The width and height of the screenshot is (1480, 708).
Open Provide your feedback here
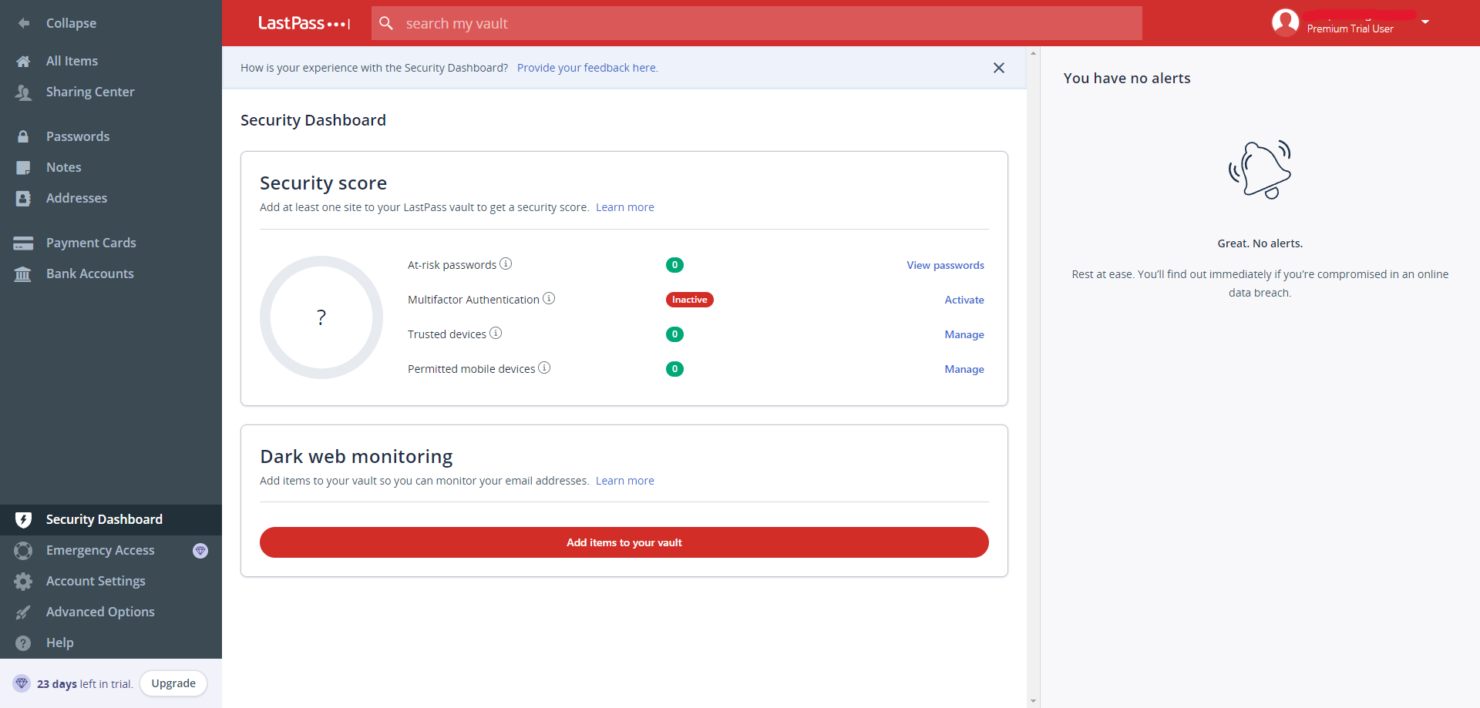pyautogui.click(x=587, y=67)
